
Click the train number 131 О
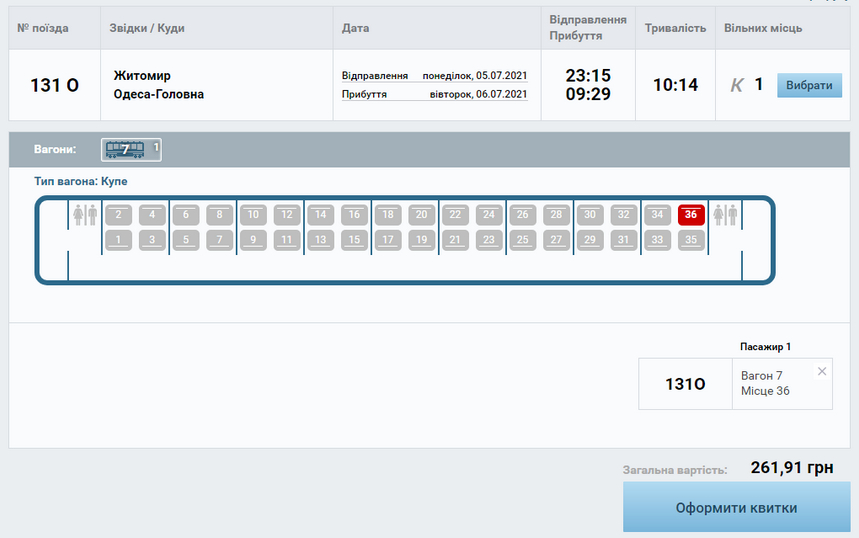[55, 86]
